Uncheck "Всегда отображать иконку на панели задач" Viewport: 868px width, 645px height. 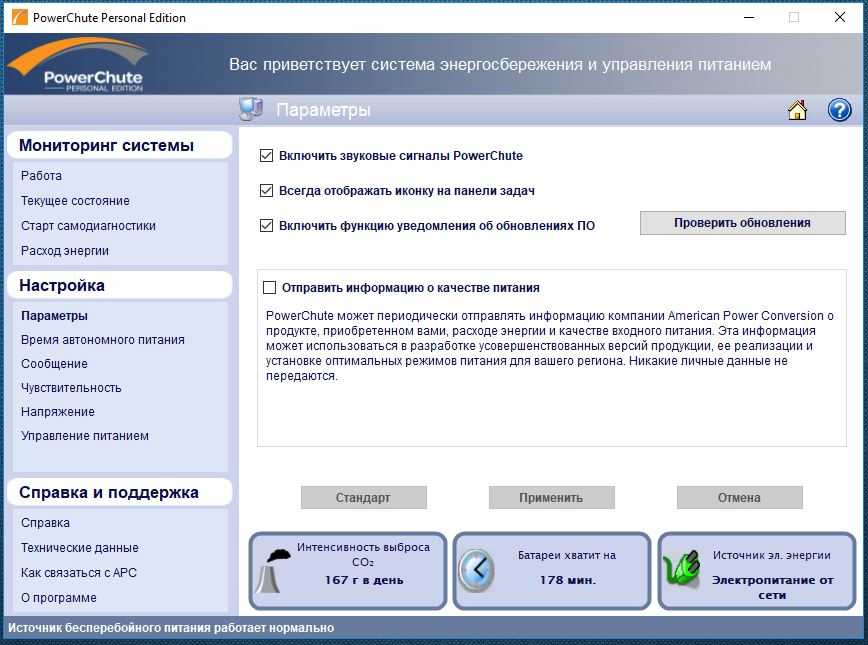[x=267, y=191]
